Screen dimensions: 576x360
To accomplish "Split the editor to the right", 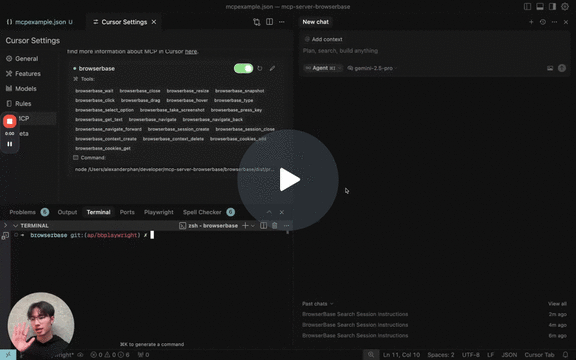I will click(269, 22).
